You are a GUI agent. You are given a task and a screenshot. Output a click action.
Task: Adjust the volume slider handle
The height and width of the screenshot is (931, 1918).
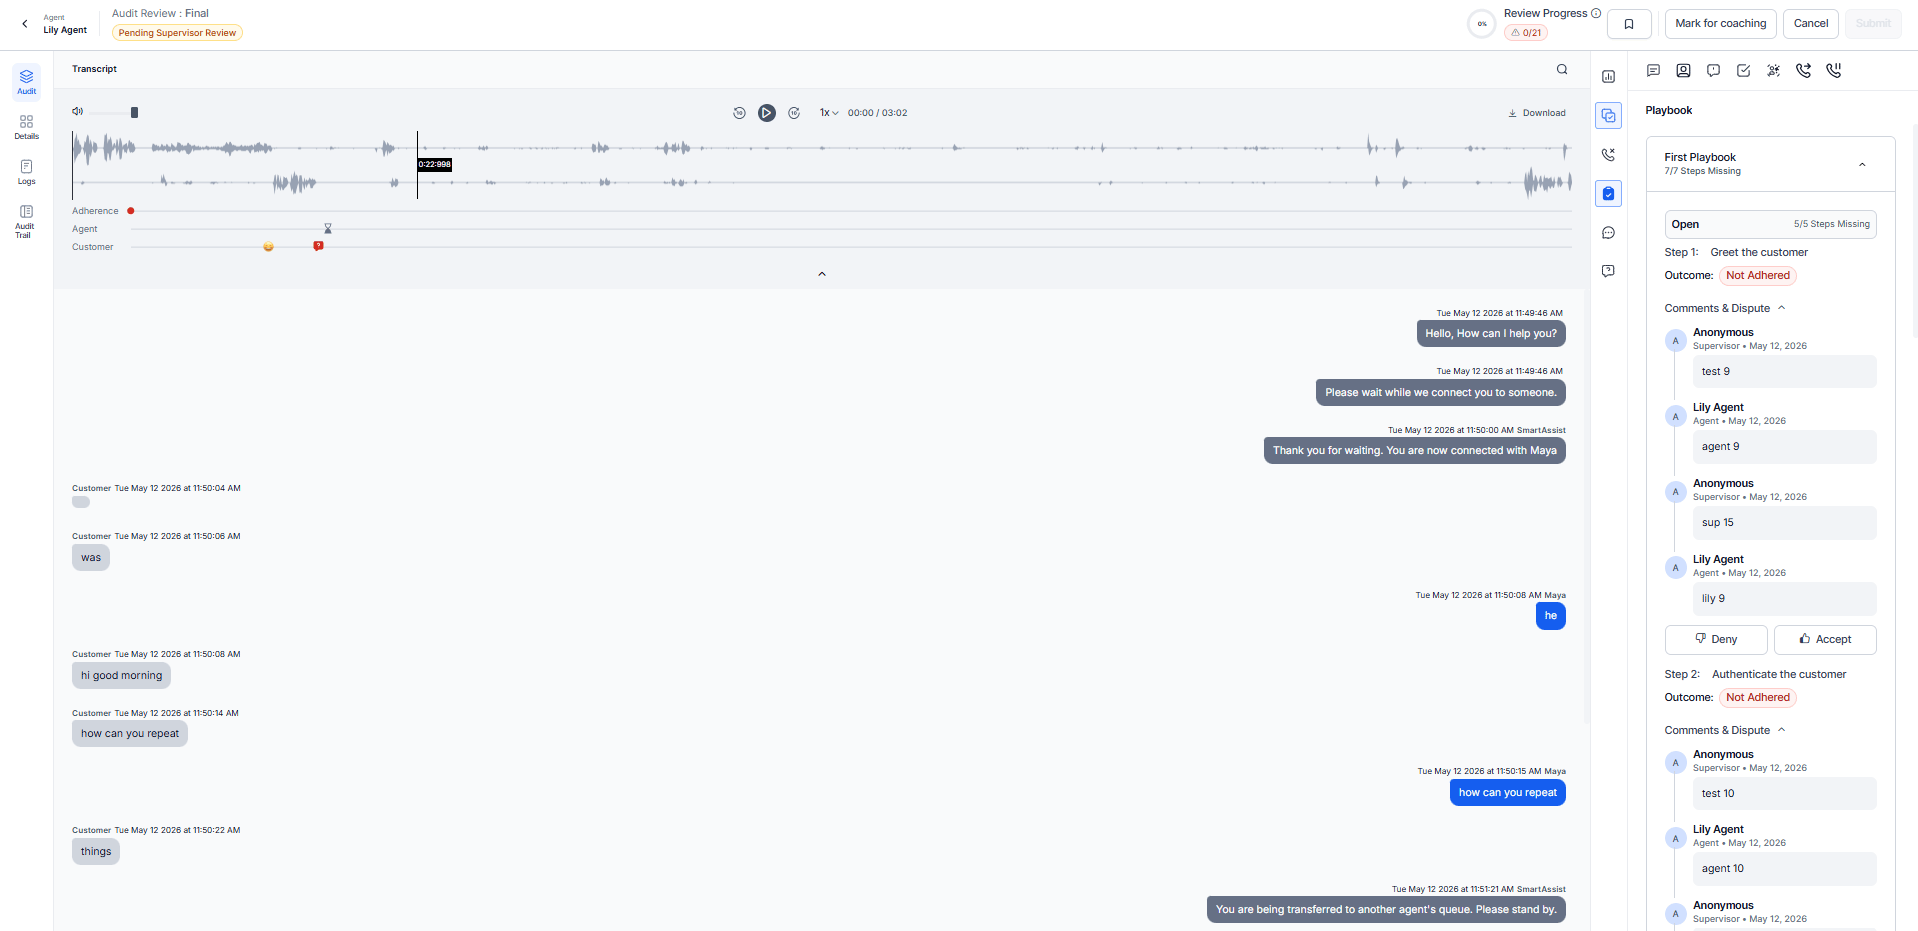pyautogui.click(x=134, y=112)
